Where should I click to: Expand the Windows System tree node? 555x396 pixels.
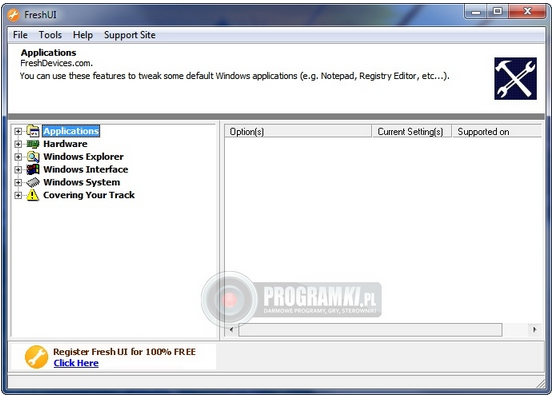click(18, 182)
